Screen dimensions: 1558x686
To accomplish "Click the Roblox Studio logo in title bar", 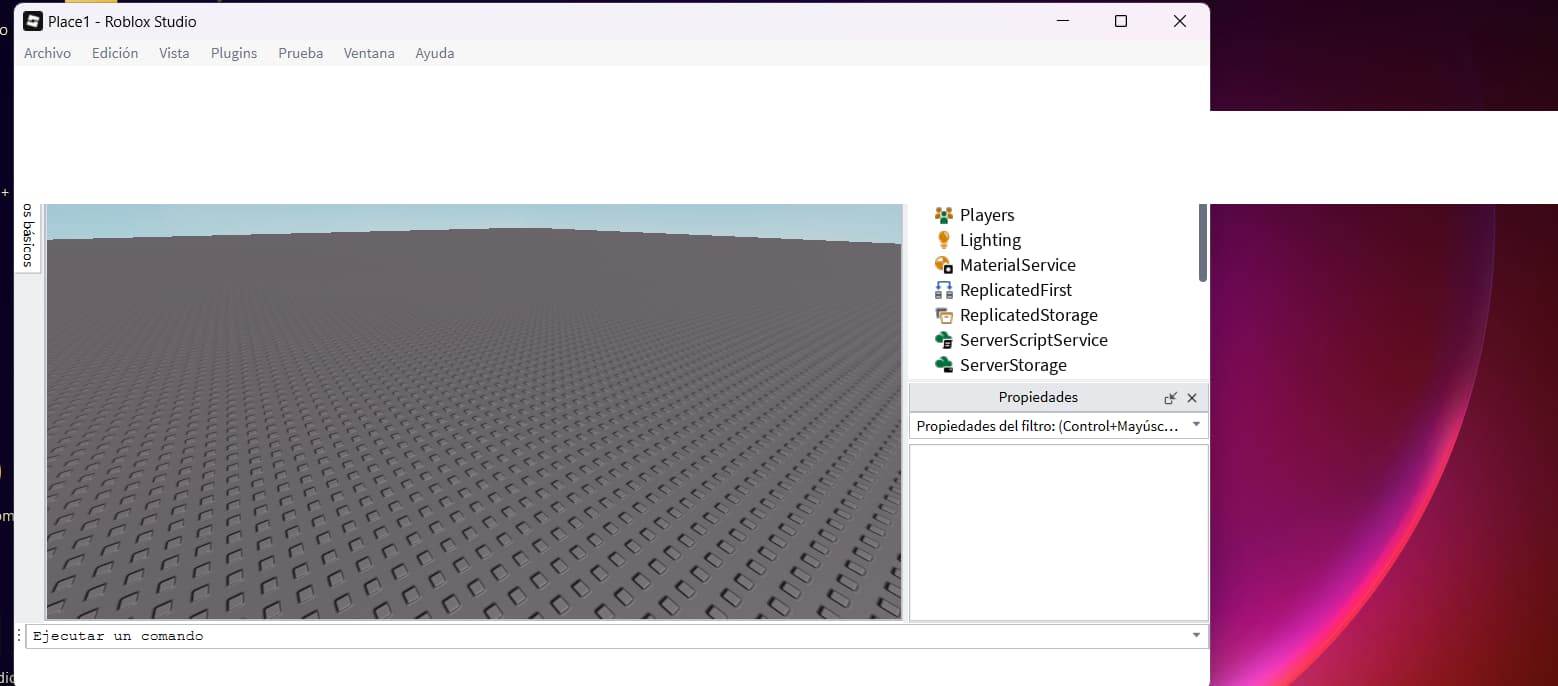I will [31, 20].
